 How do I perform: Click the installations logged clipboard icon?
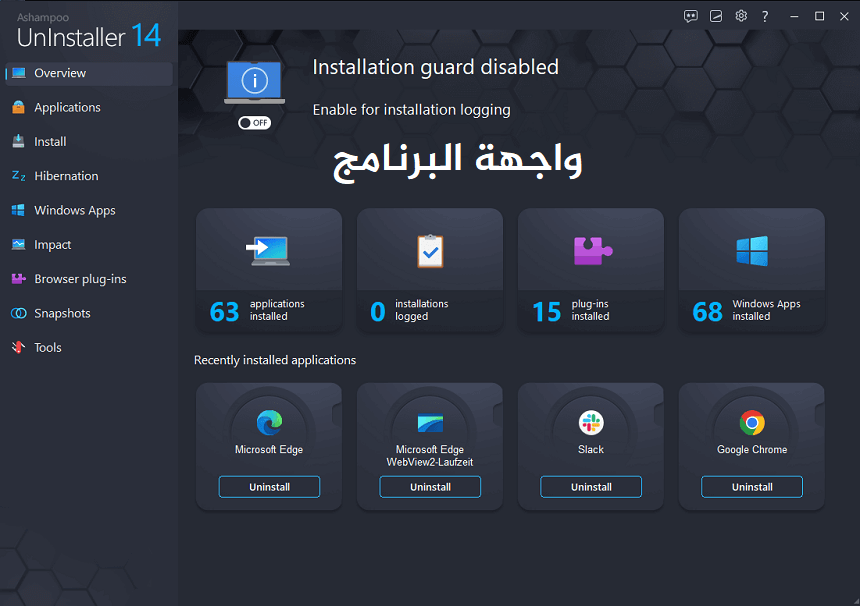pos(430,251)
